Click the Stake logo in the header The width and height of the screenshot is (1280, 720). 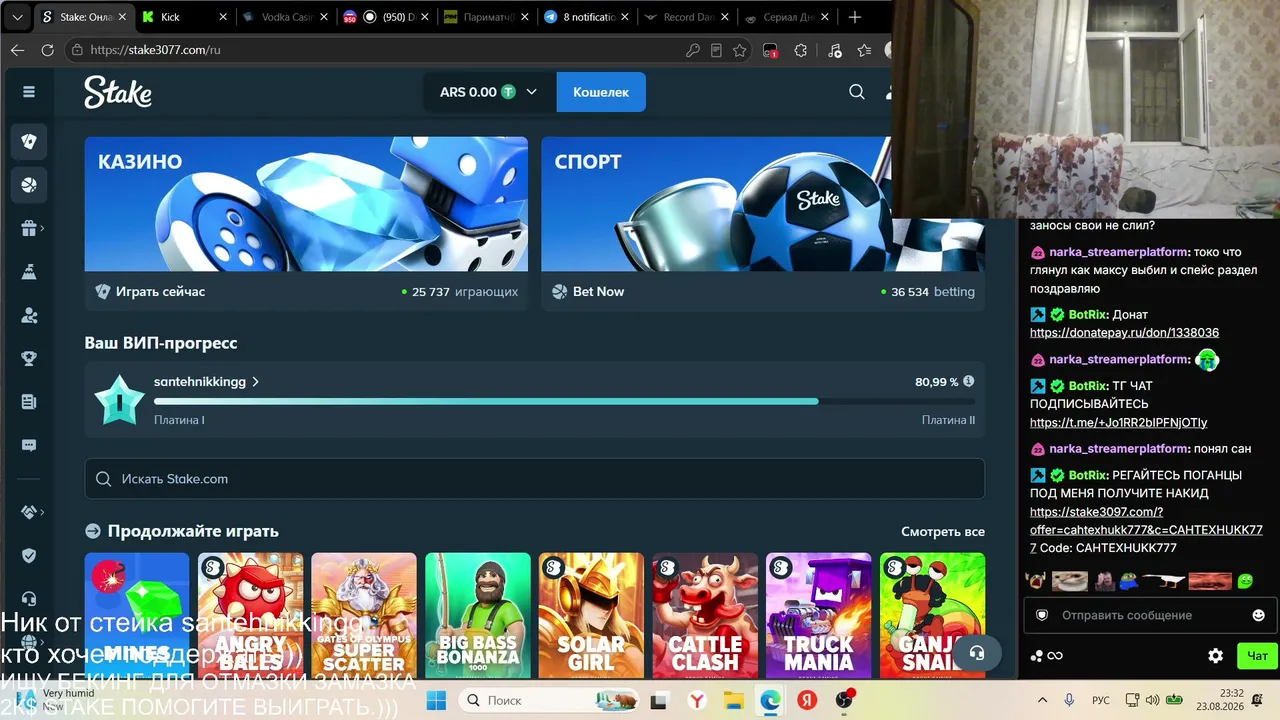pos(118,92)
